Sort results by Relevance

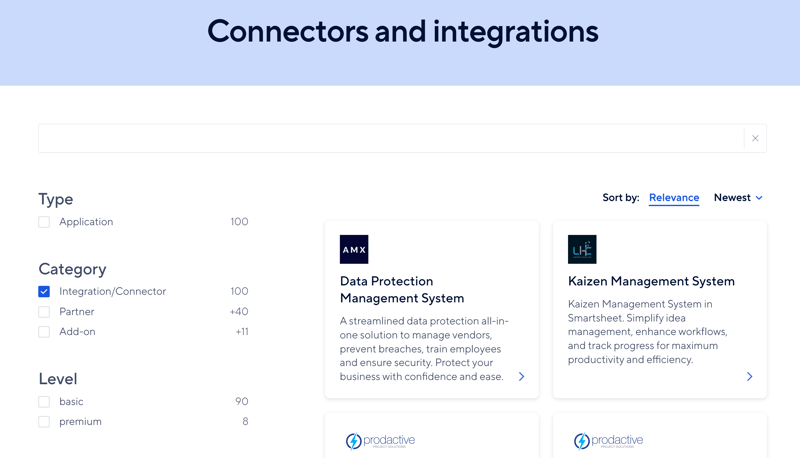[x=674, y=198]
